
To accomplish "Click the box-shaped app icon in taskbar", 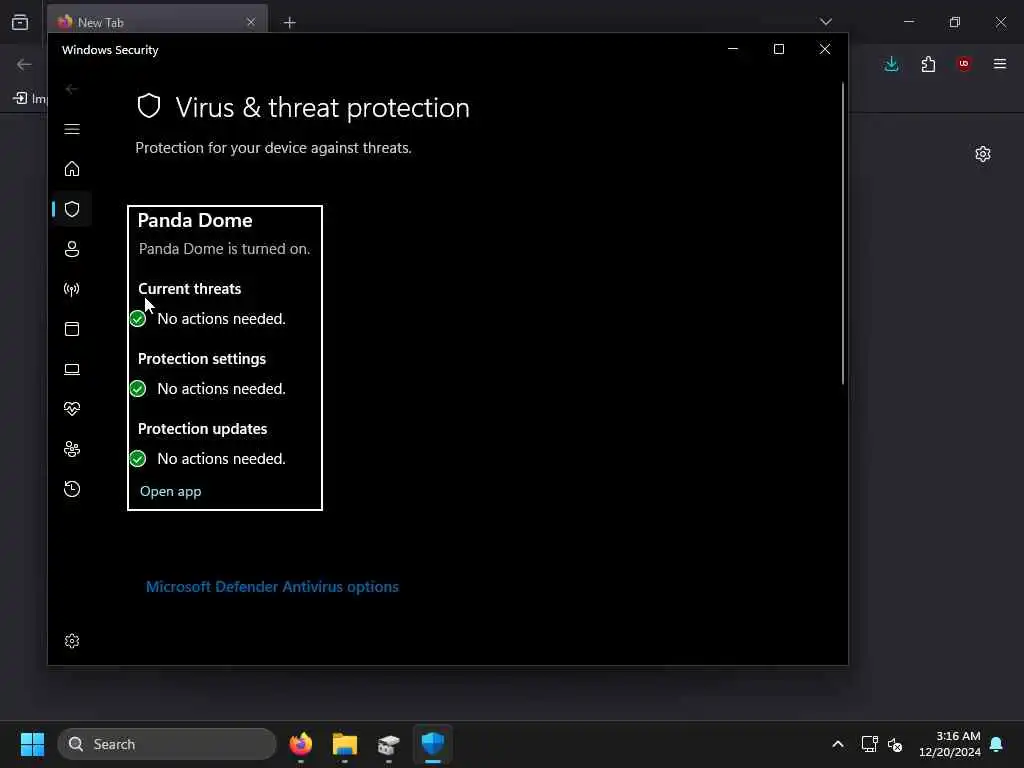I will point(389,744).
